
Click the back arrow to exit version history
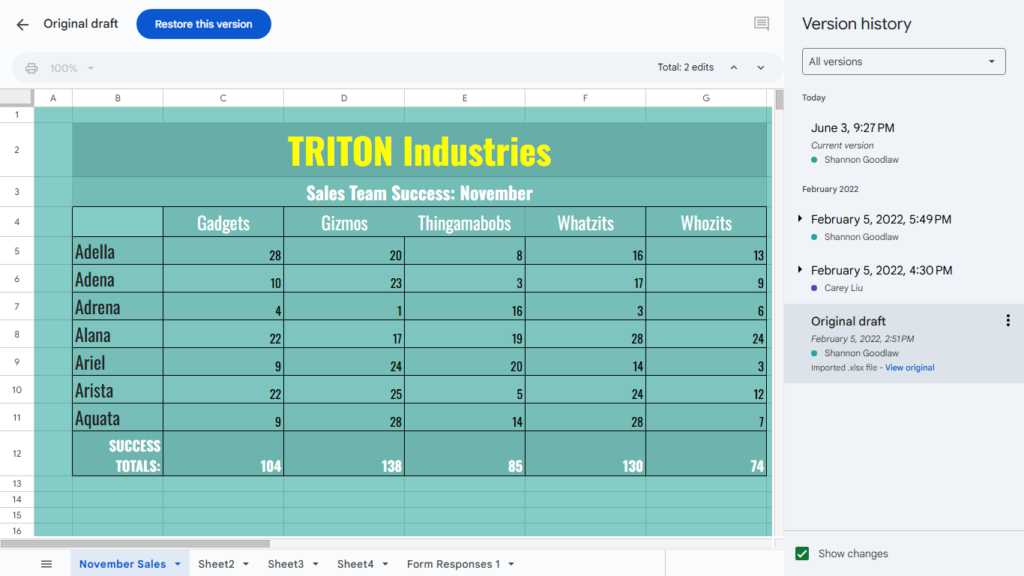click(22, 24)
